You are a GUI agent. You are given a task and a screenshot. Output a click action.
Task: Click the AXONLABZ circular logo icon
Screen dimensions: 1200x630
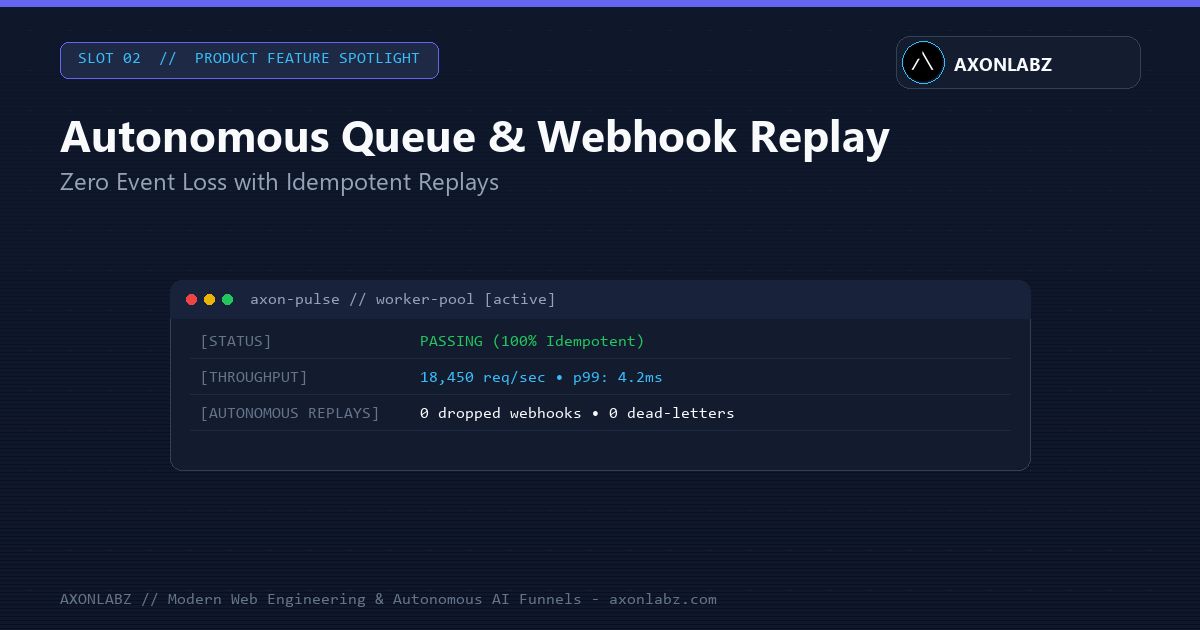[923, 63]
